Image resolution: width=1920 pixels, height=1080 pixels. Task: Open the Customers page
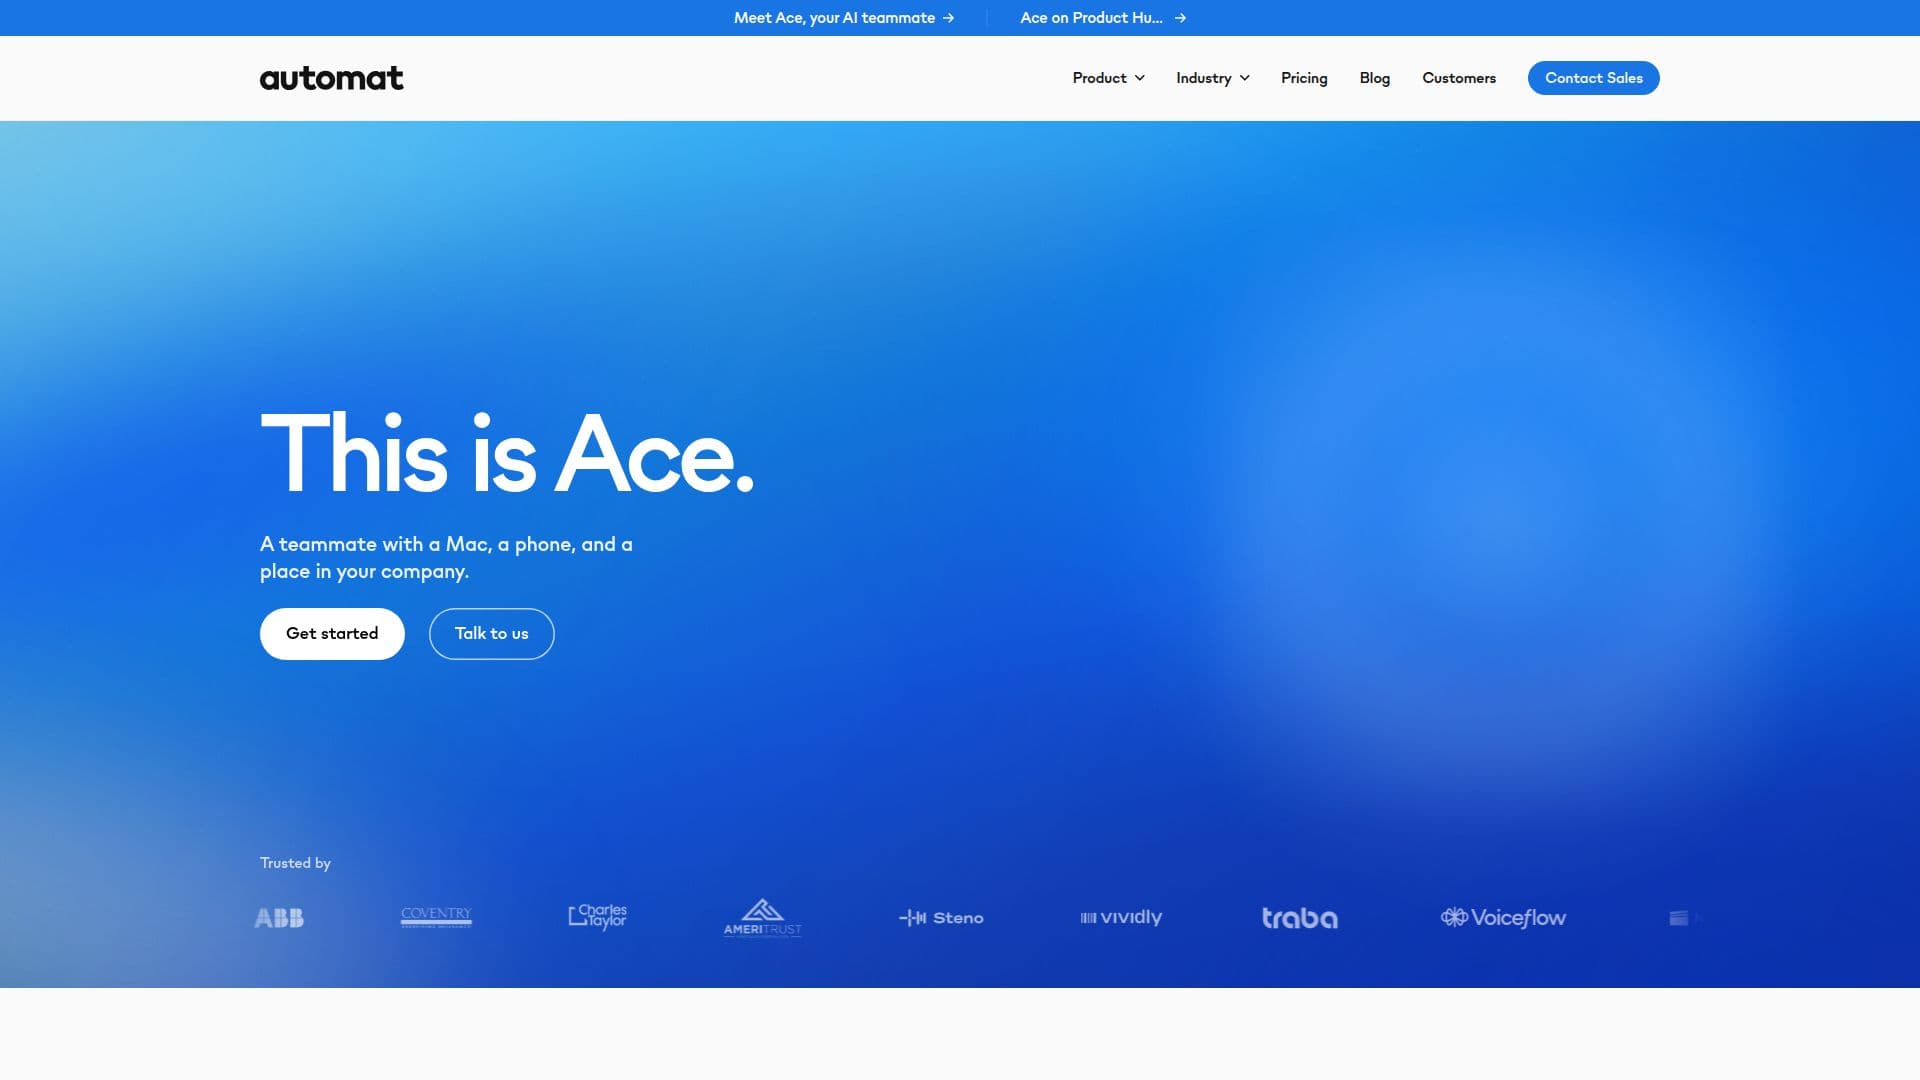tap(1459, 78)
